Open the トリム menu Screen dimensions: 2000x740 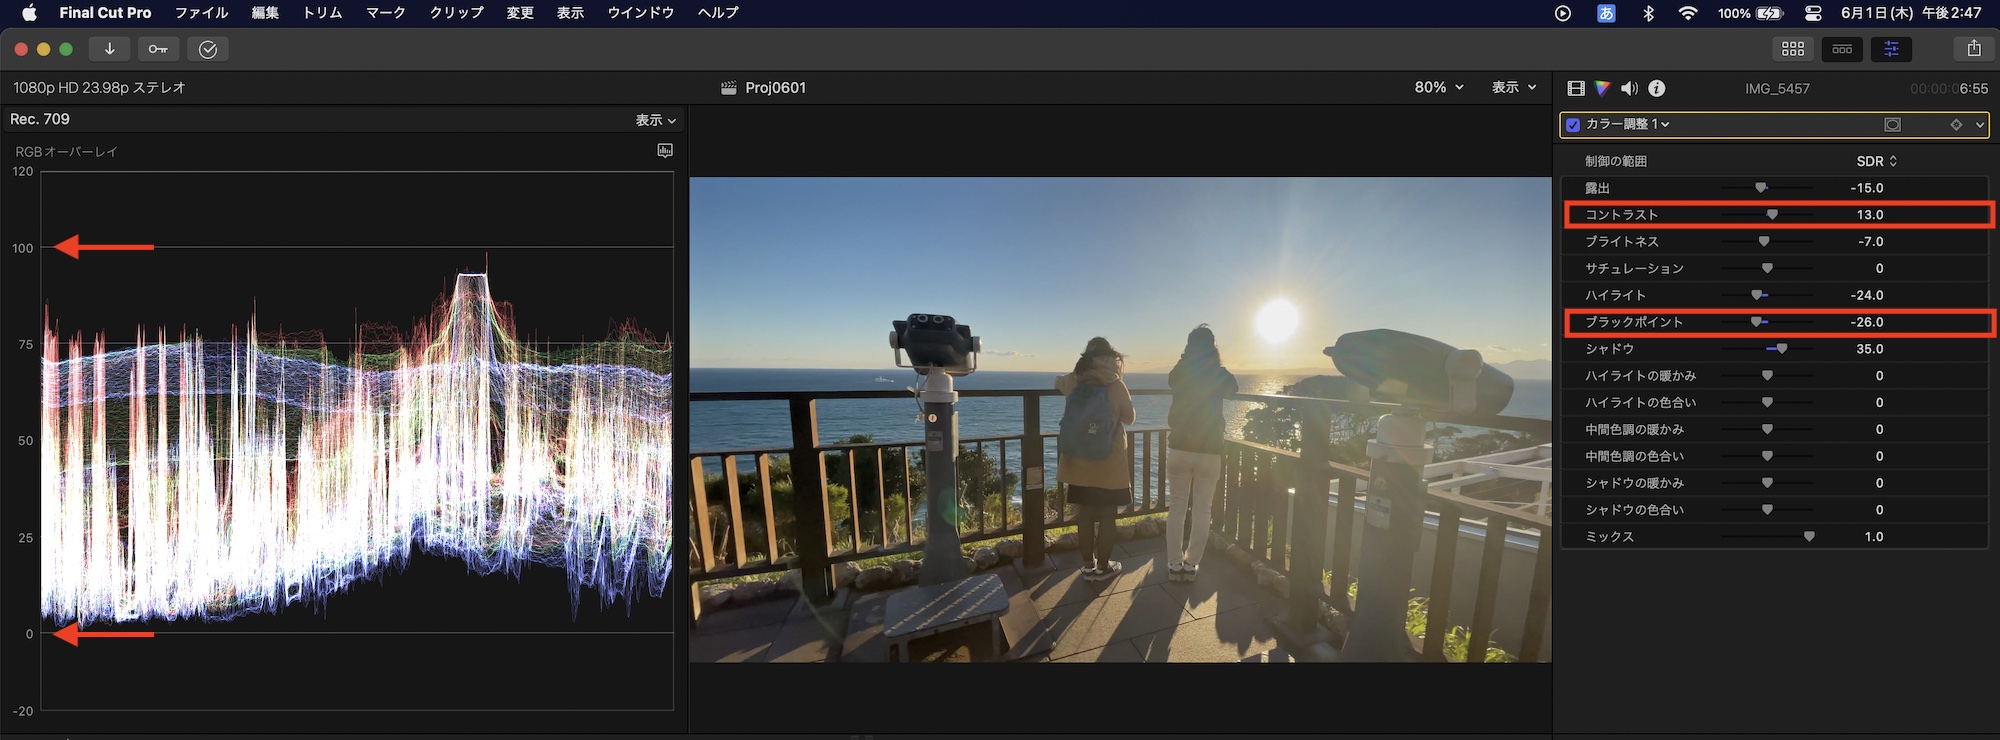pyautogui.click(x=322, y=13)
